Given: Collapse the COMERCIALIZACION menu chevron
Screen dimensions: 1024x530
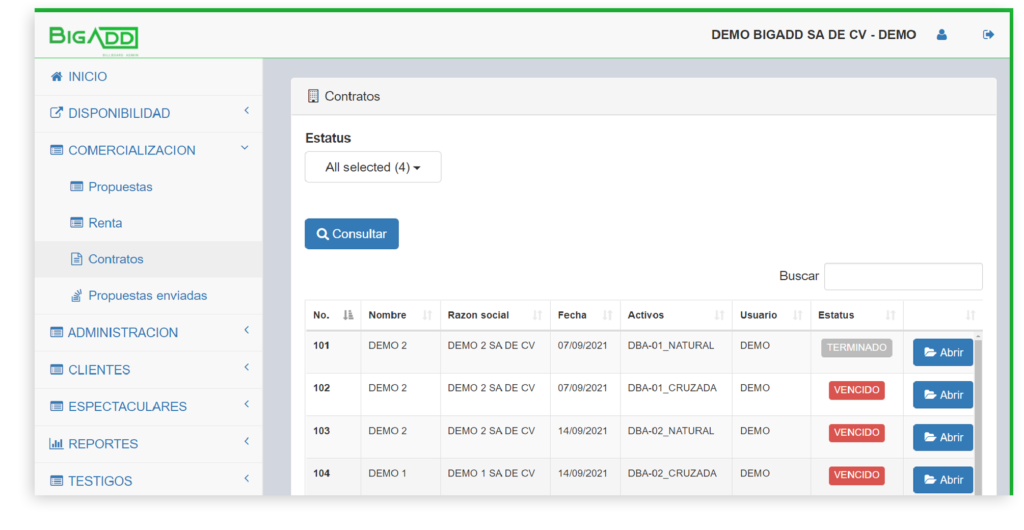Looking at the screenshot, I should (245, 148).
